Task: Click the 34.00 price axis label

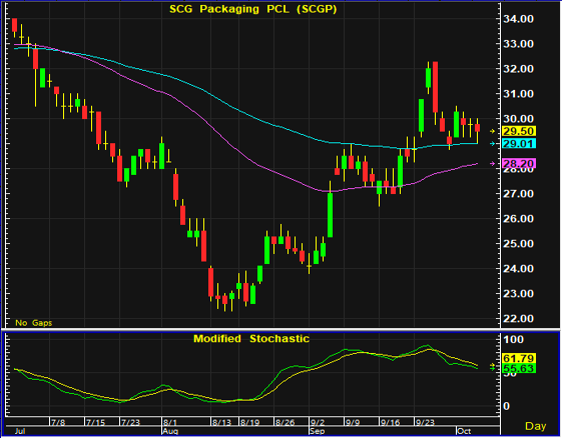Action: (518, 19)
